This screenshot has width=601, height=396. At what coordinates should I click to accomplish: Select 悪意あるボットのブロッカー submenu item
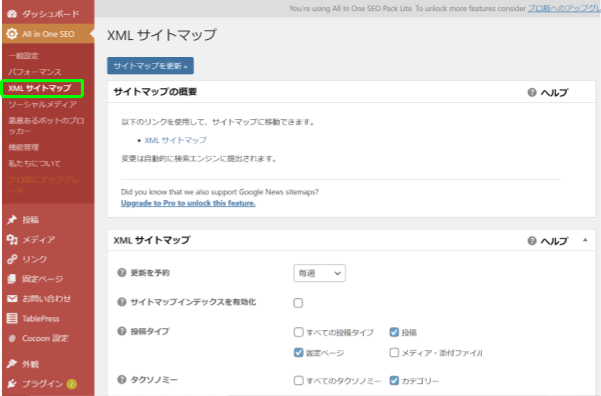[46, 126]
